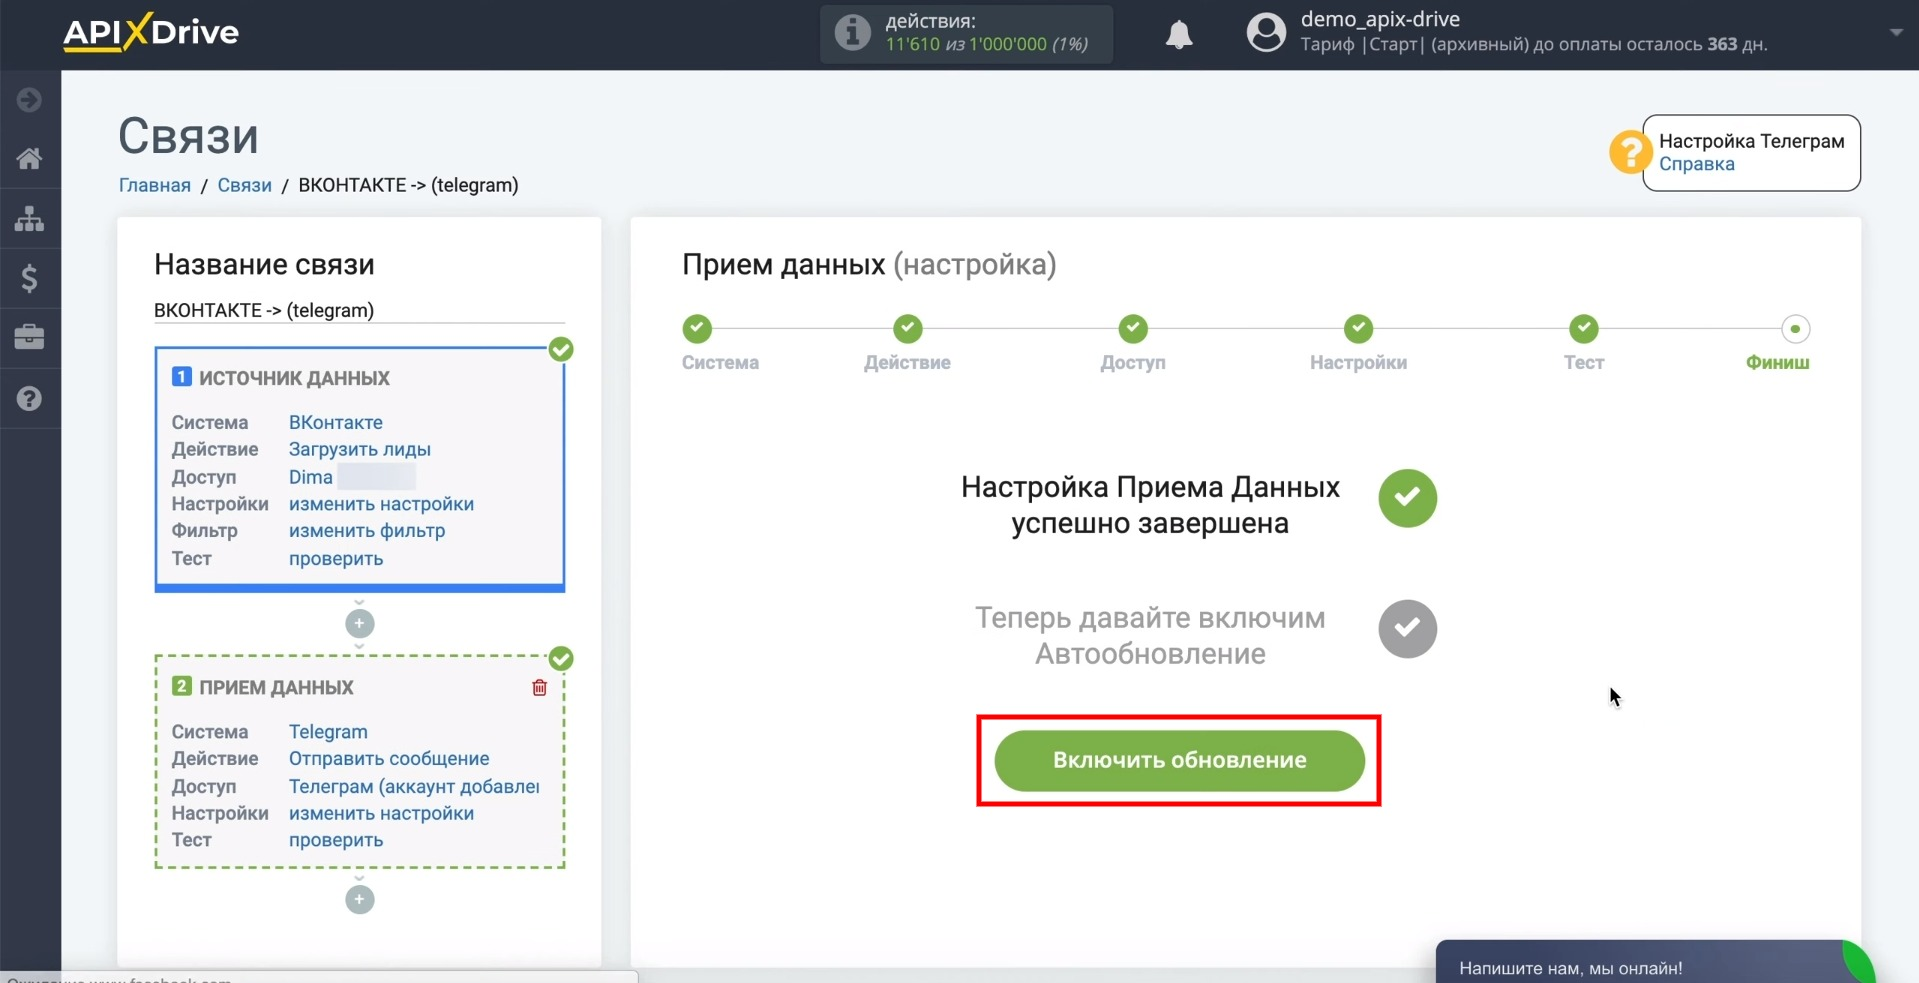Go to Настройки step
Viewport: 1919px width, 983px height.
[1358, 328]
